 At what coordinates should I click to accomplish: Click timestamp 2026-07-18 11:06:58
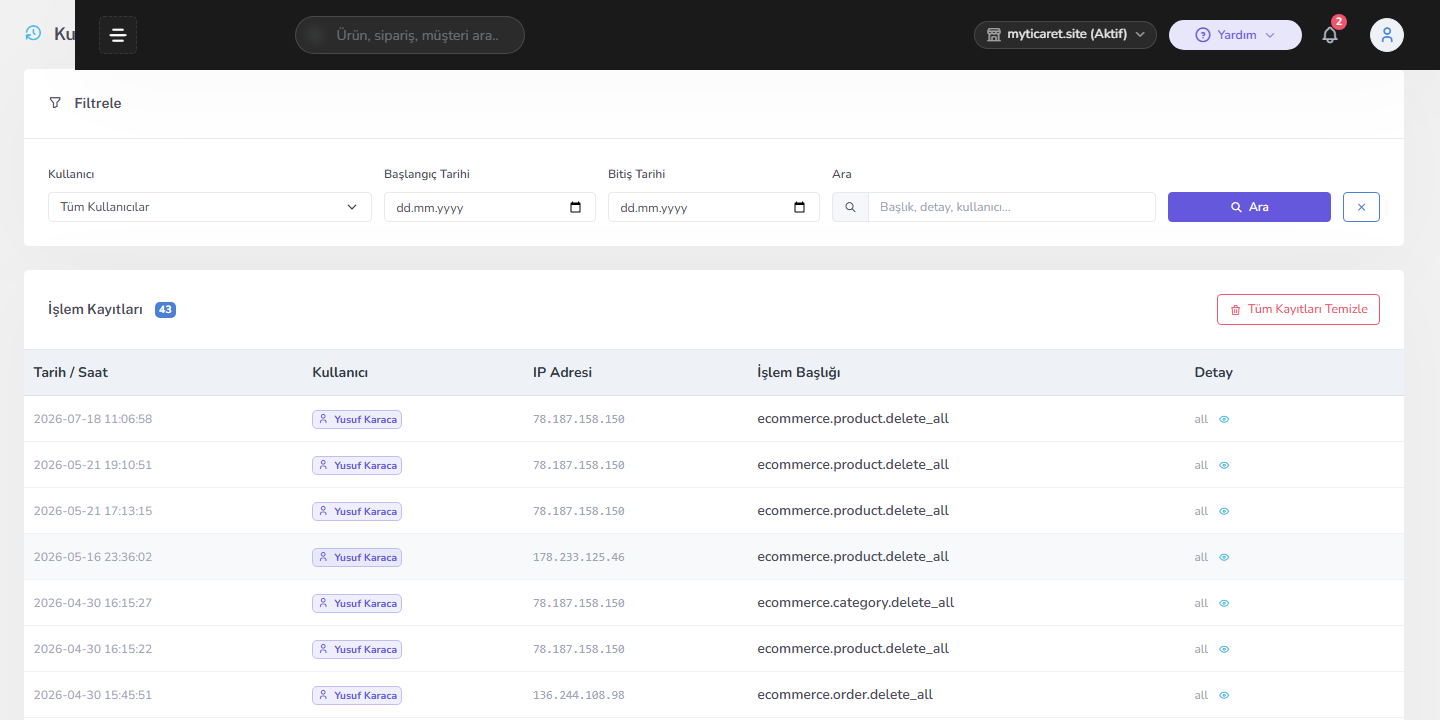[93, 419]
